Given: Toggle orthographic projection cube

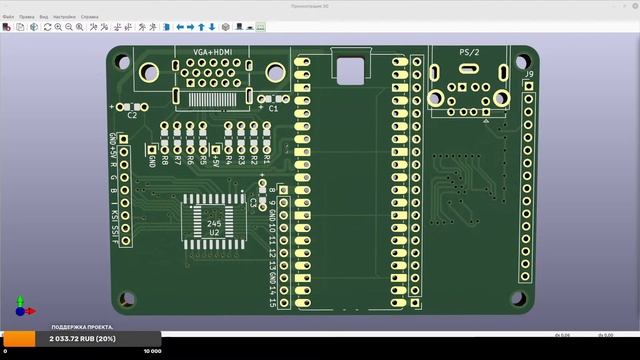Looking at the screenshot, I should (x=226, y=27).
